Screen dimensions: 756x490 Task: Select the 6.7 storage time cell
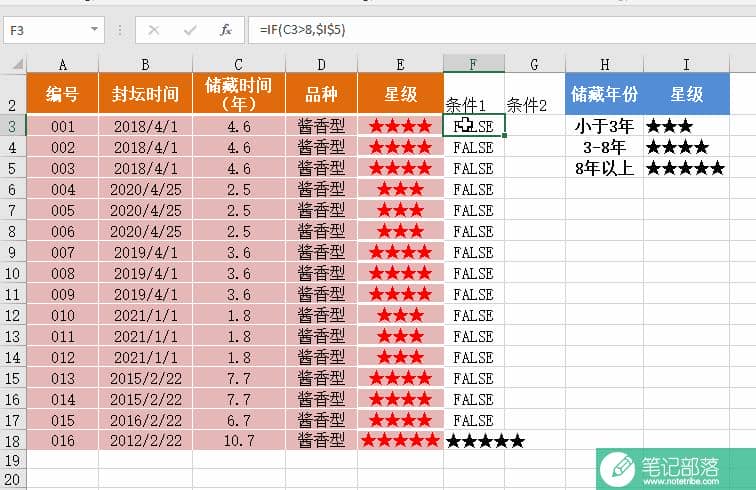pyautogui.click(x=239, y=420)
